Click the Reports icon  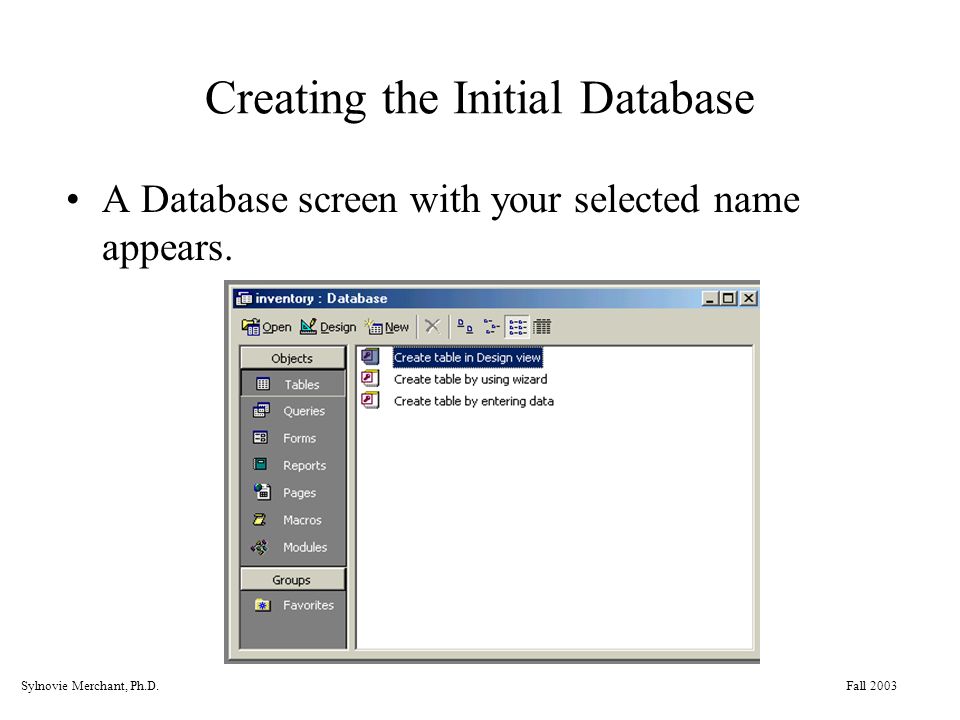point(260,464)
